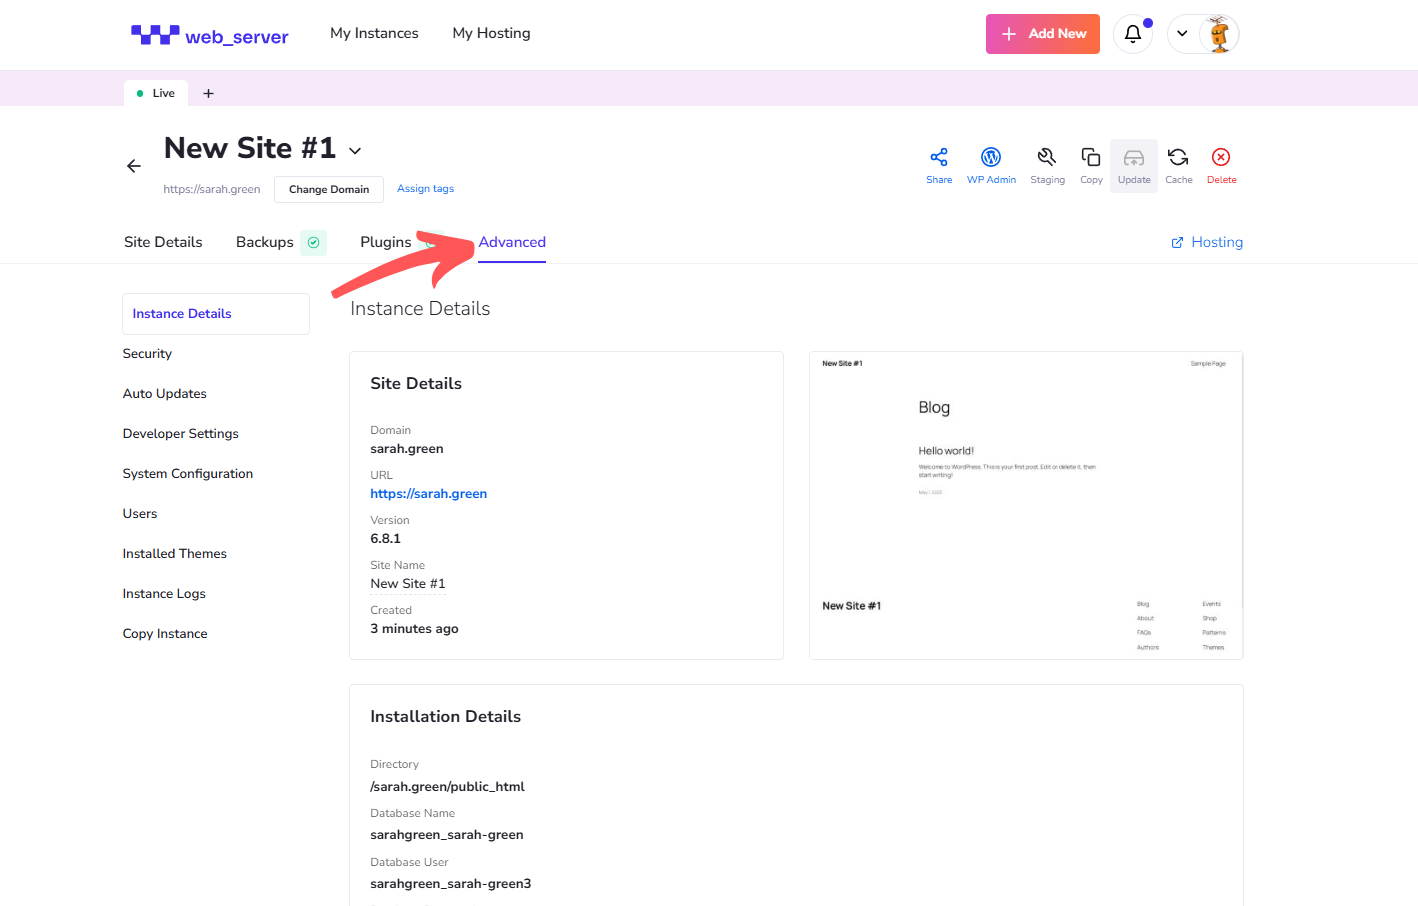Open the Staging tool
Viewport: 1418px width, 906px height.
pyautogui.click(x=1047, y=165)
